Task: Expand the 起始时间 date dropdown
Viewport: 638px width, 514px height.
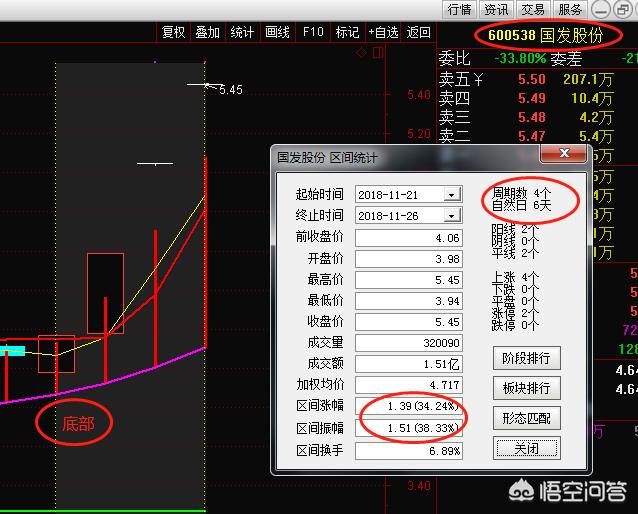Action: 453,194
